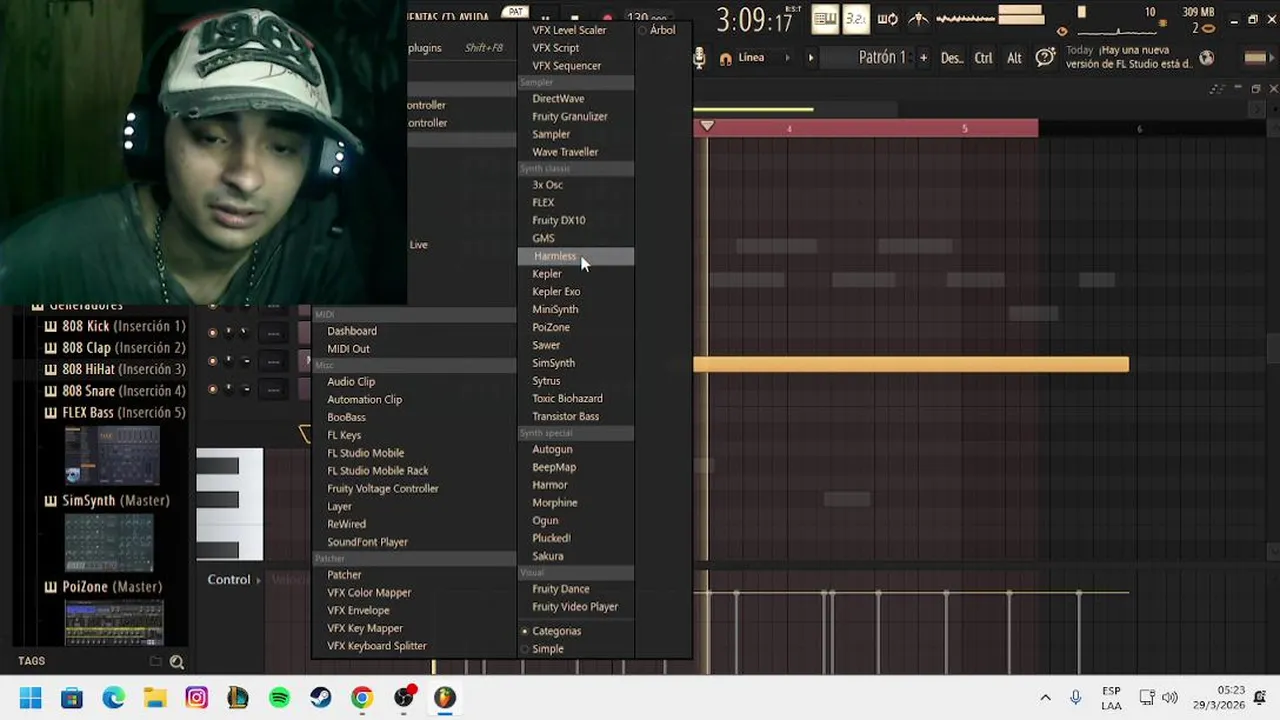Click the metronome icon in the top toolbar
The image size is (1280, 720).
pos(917,18)
